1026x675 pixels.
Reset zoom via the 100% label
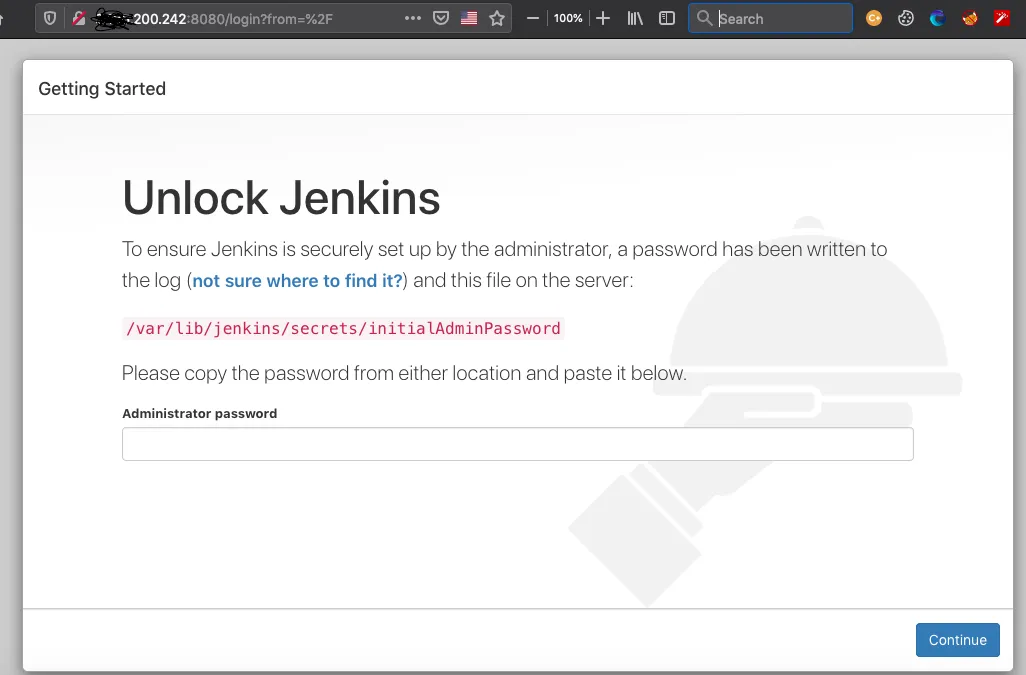tap(568, 18)
